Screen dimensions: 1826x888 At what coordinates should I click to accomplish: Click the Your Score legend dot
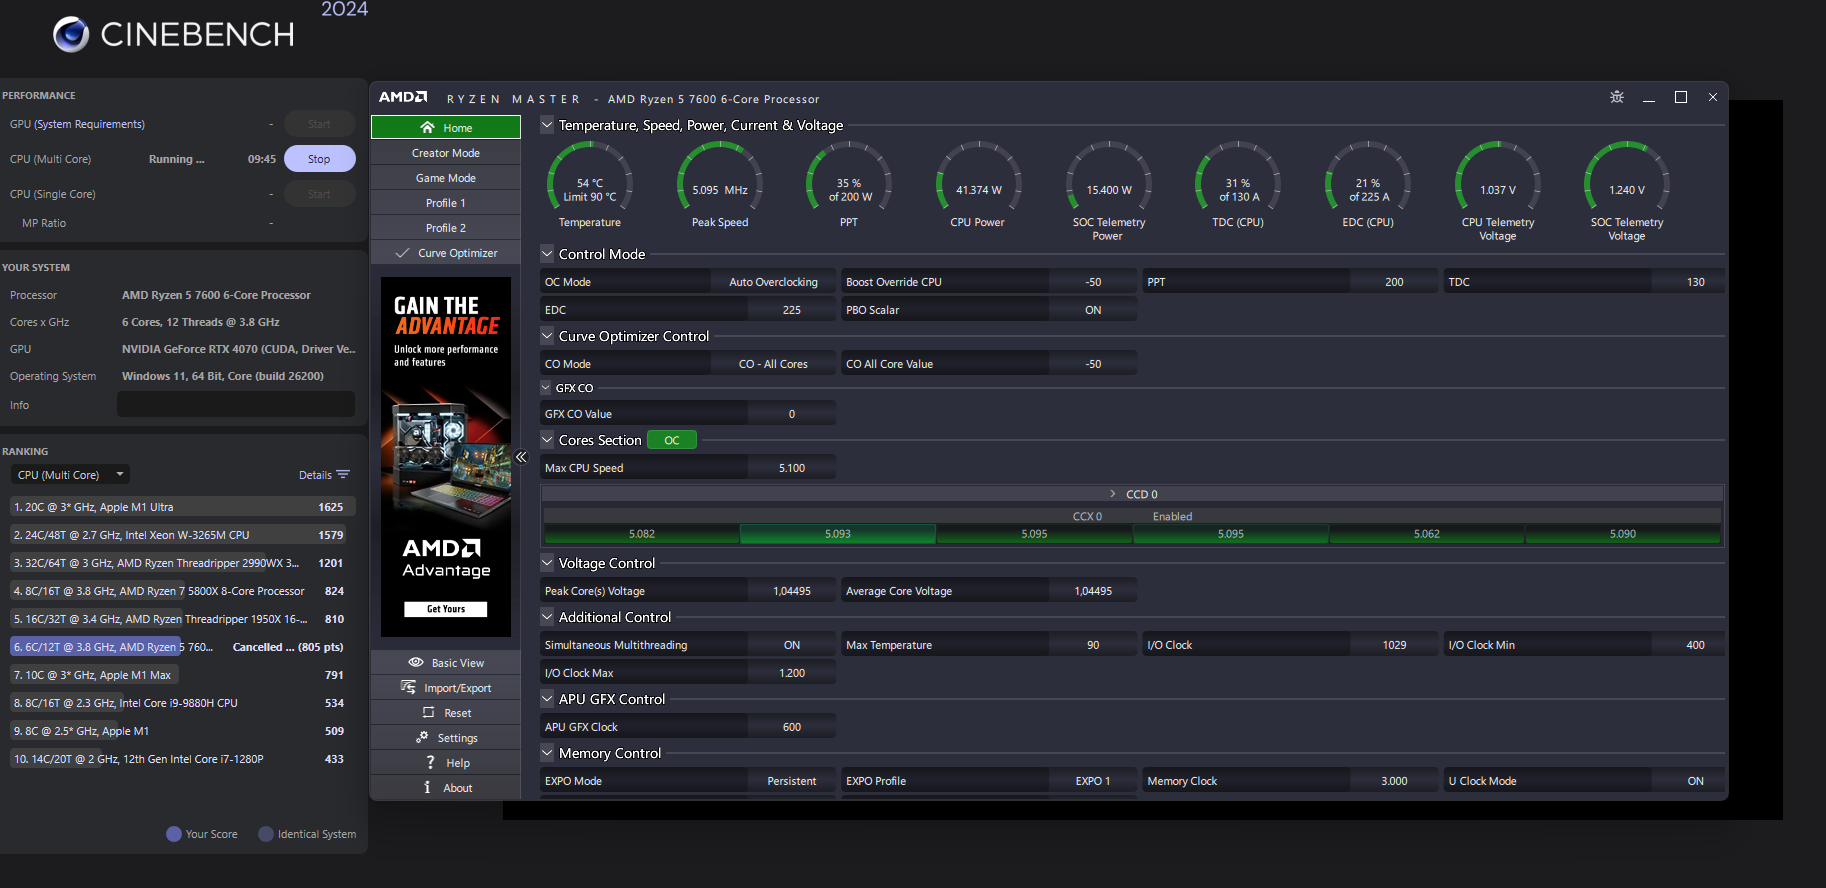pyautogui.click(x=174, y=834)
